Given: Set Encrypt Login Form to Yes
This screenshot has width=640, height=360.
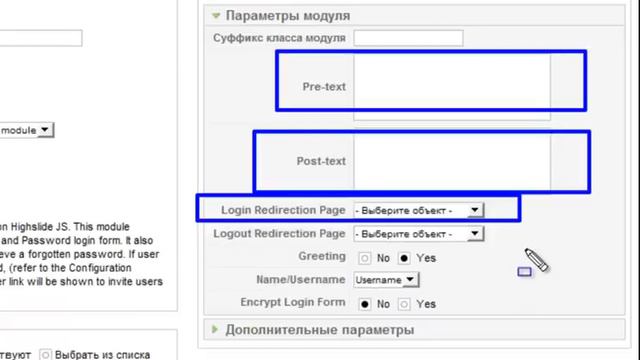Looking at the screenshot, I should (x=404, y=304).
